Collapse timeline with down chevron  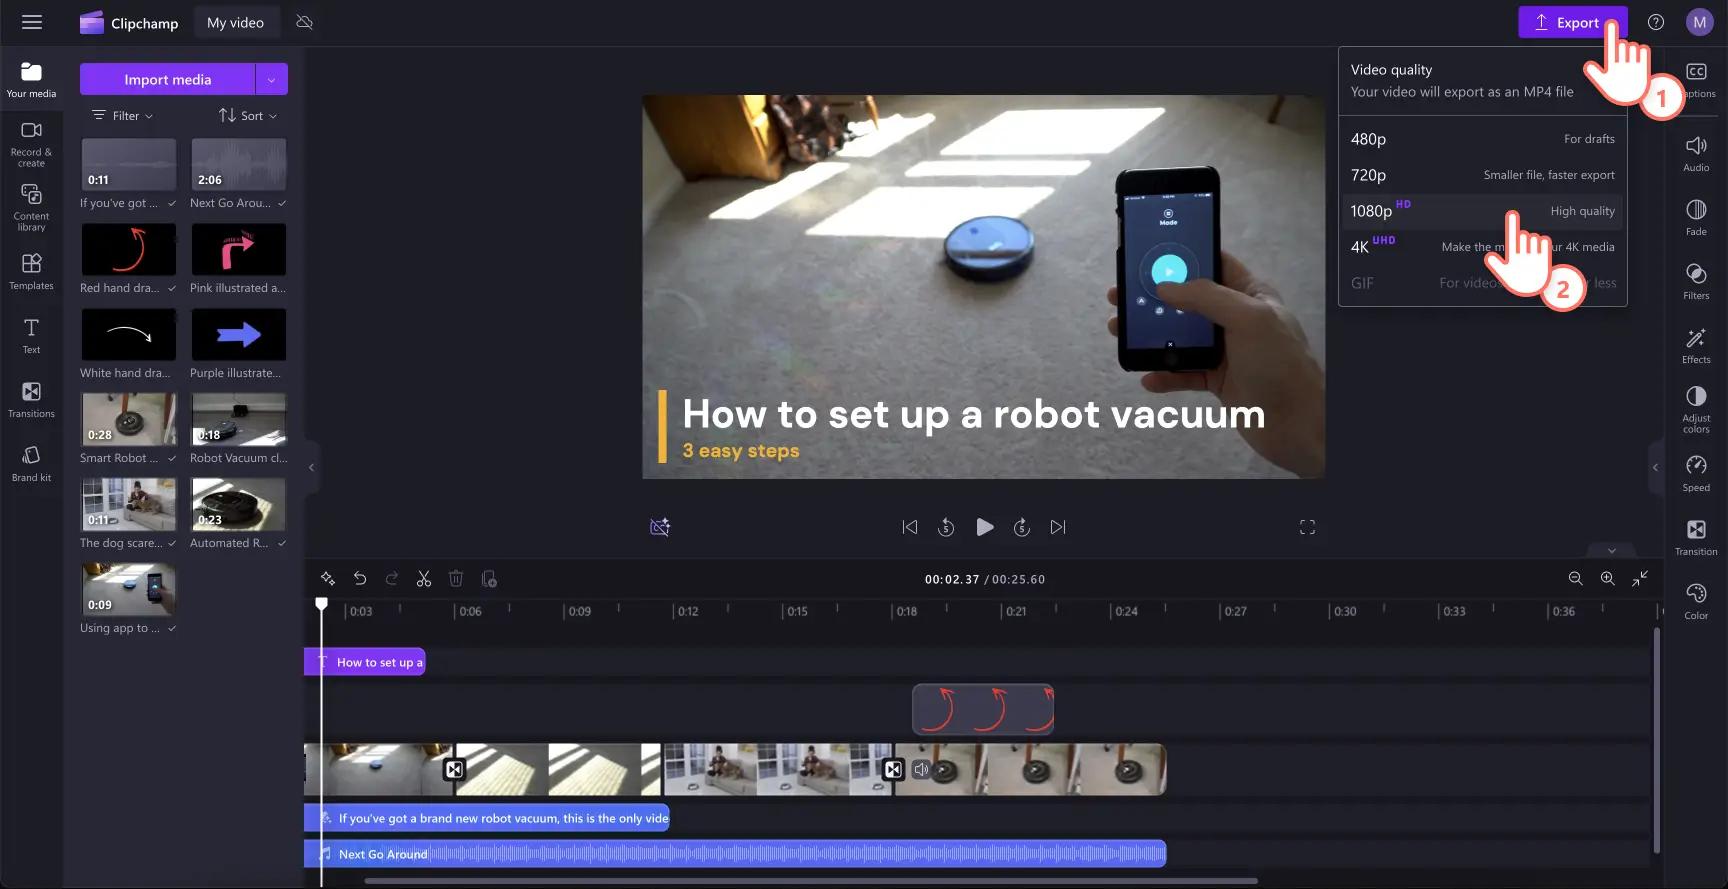tap(1611, 551)
